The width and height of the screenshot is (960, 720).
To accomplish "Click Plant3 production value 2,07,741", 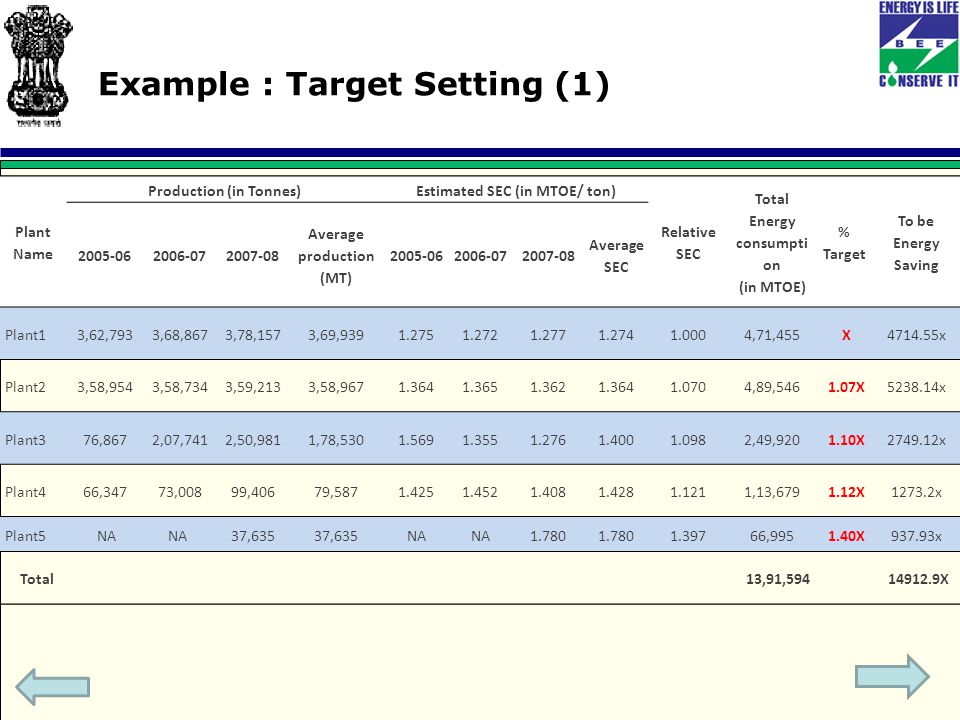I will pyautogui.click(x=180, y=440).
